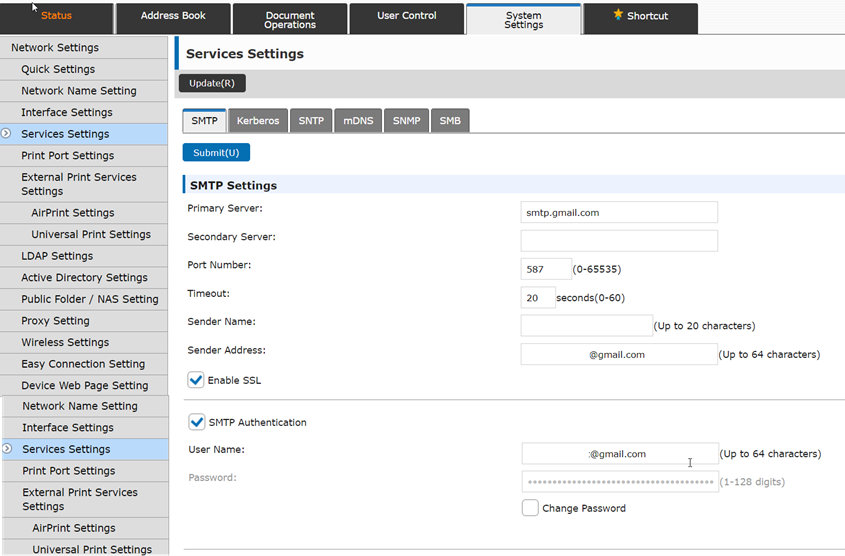Image resolution: width=845 pixels, height=556 pixels.
Task: Switch to the Kerberos sub-tab
Action: coord(258,121)
